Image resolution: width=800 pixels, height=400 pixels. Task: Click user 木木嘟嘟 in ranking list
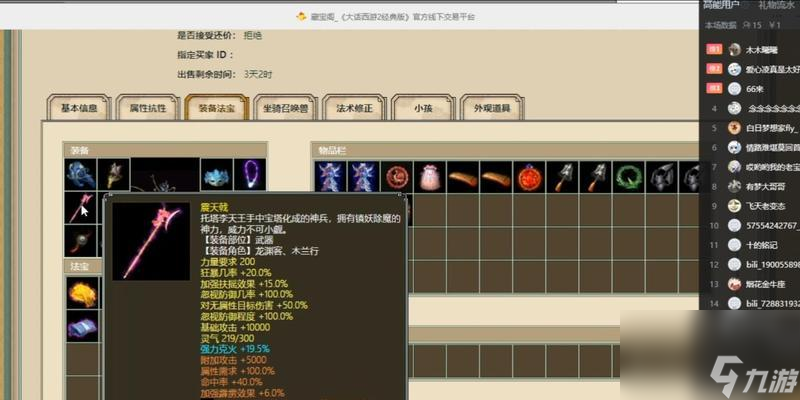(x=762, y=50)
